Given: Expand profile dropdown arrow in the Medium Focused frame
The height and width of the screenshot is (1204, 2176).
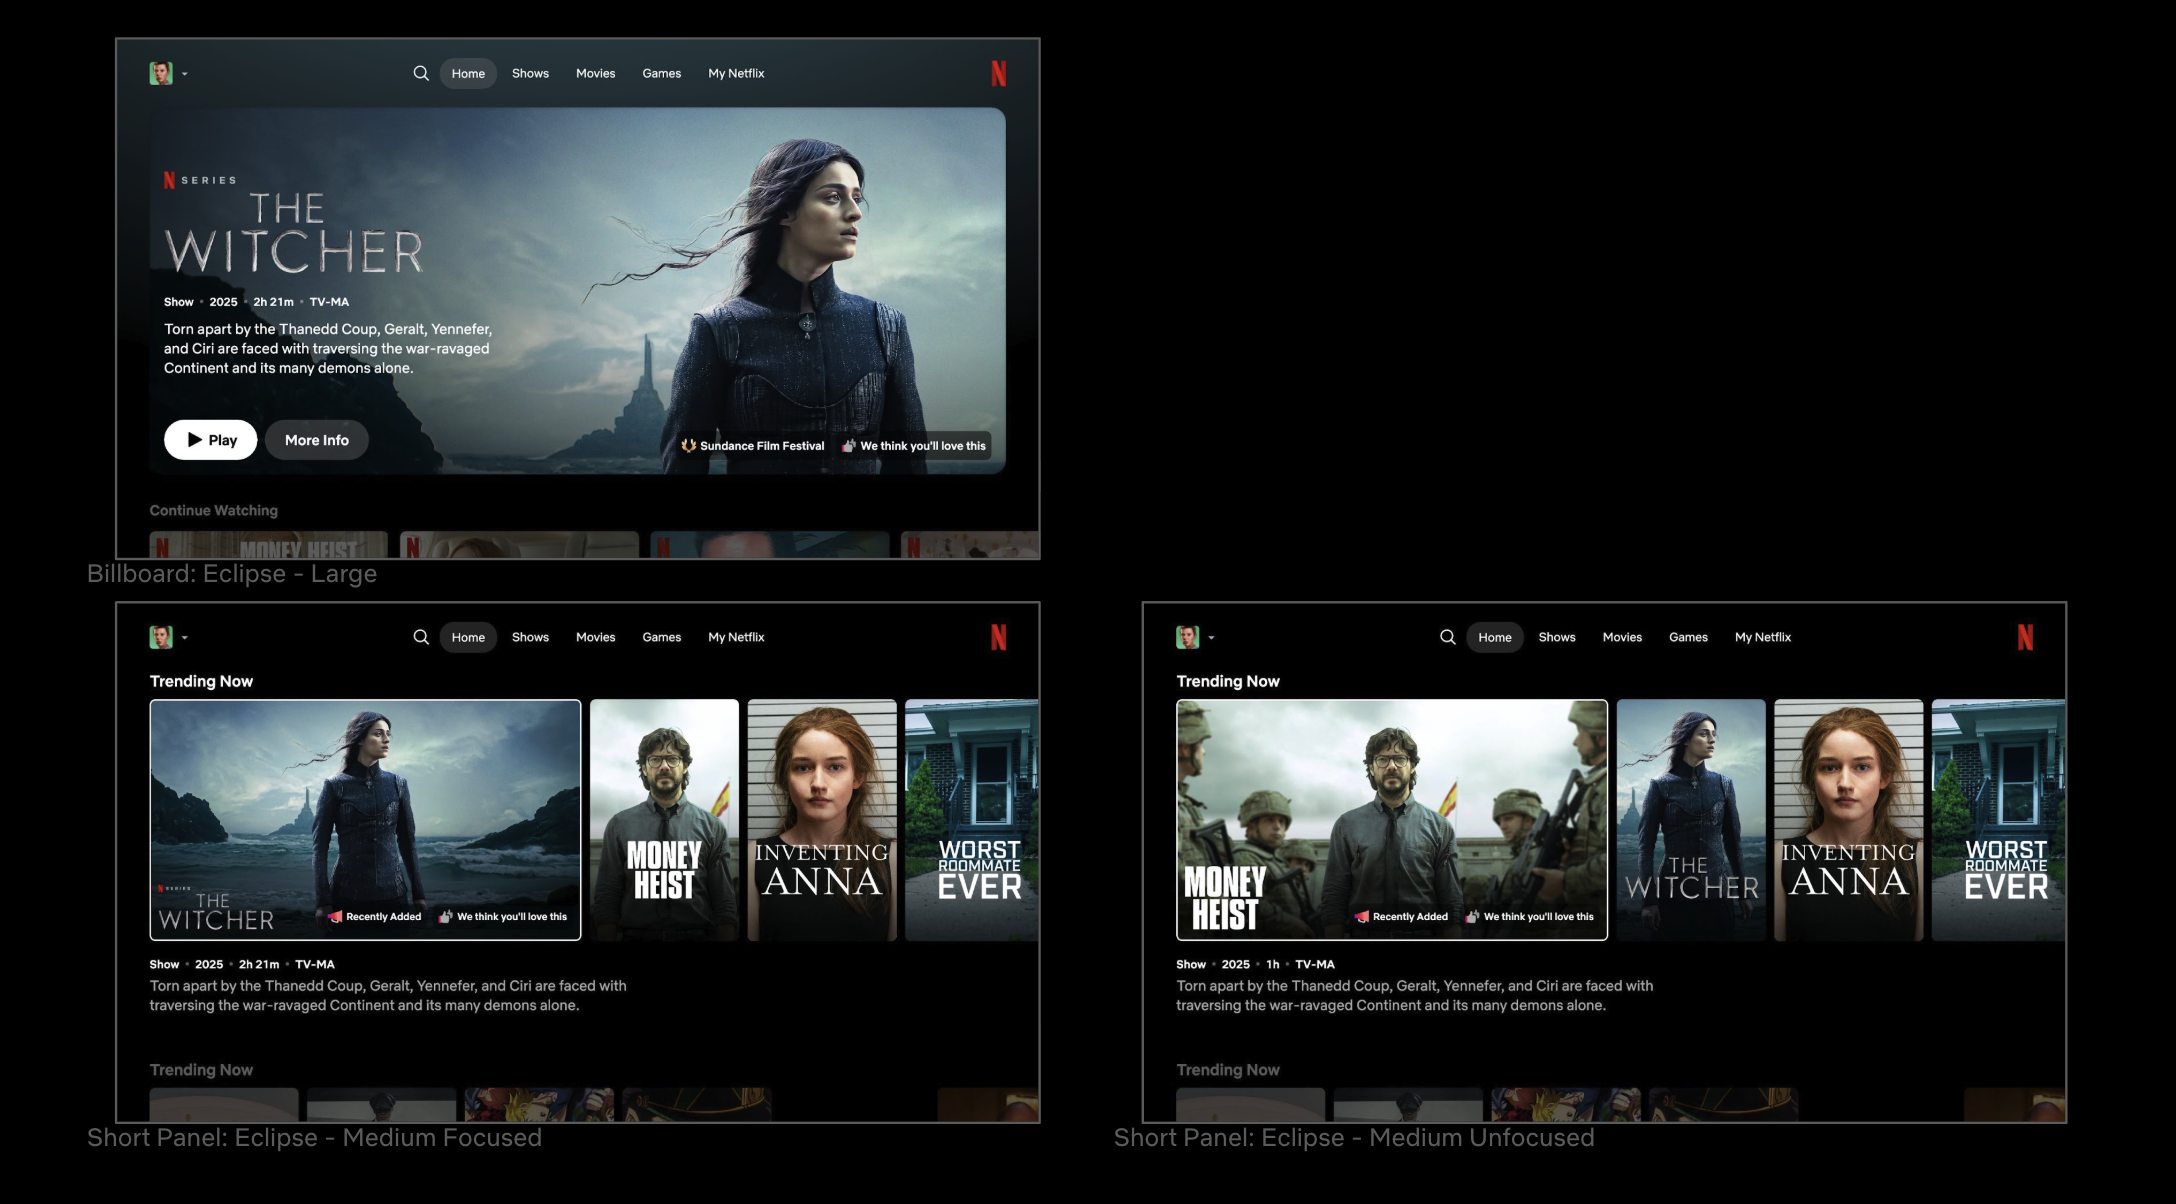Looking at the screenshot, I should coord(185,638).
